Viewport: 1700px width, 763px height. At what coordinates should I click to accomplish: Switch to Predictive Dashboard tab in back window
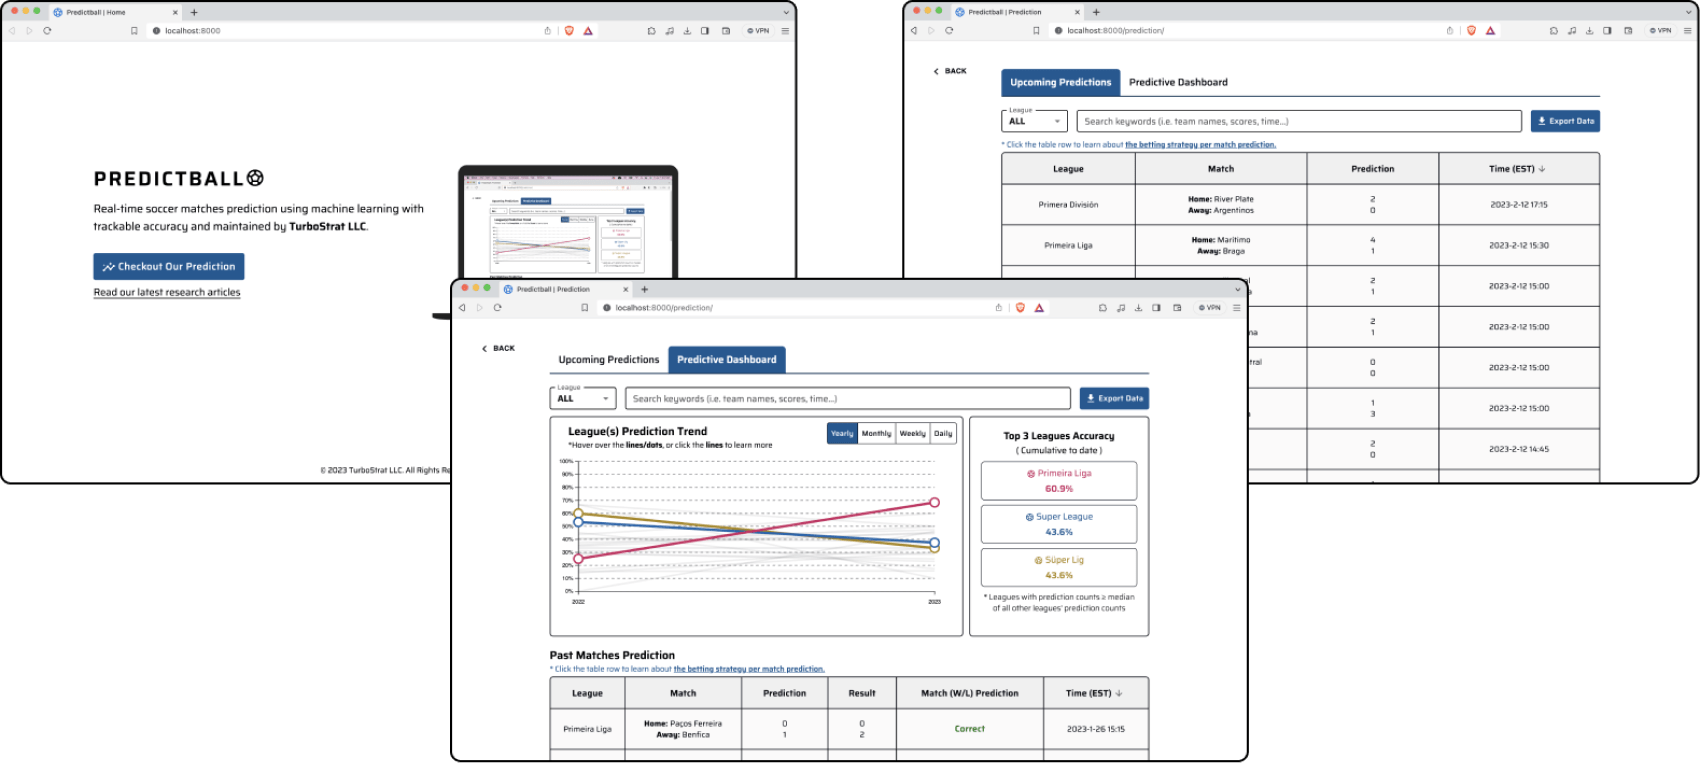[x=1178, y=83]
